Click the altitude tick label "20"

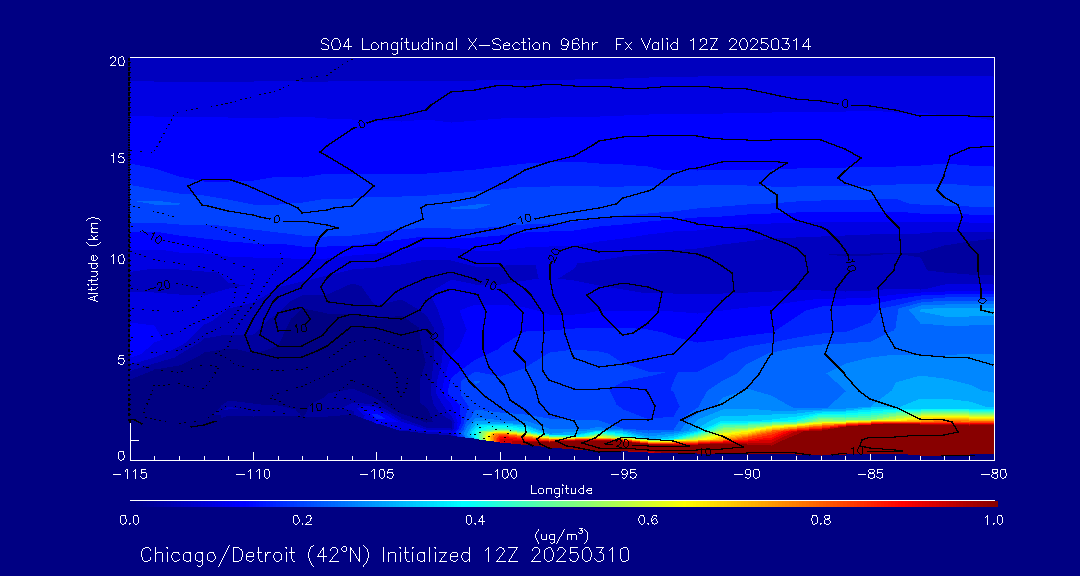[117, 60]
